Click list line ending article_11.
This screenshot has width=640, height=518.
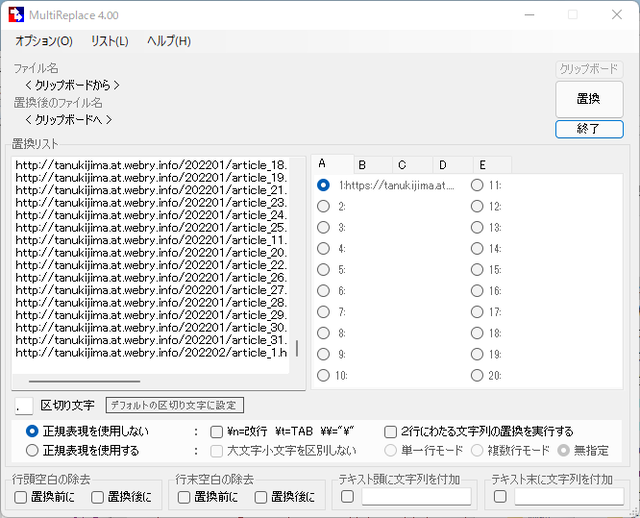coord(151,240)
